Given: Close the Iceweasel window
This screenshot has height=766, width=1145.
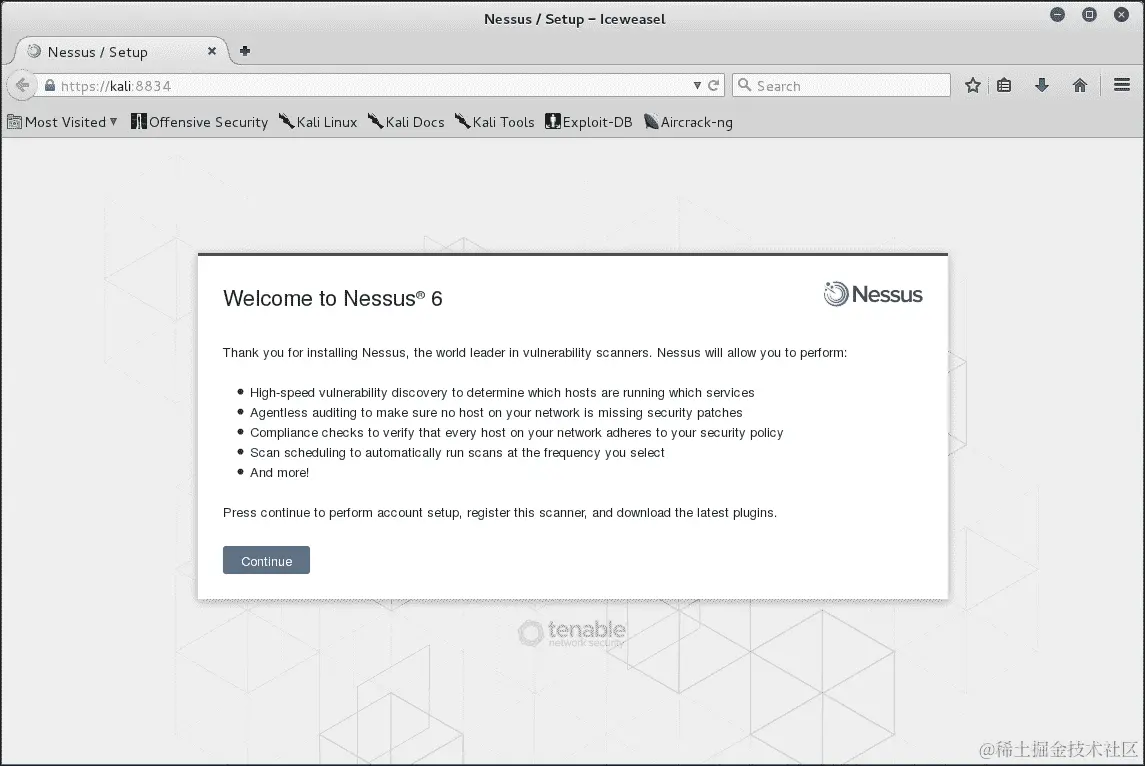Looking at the screenshot, I should (x=1121, y=15).
